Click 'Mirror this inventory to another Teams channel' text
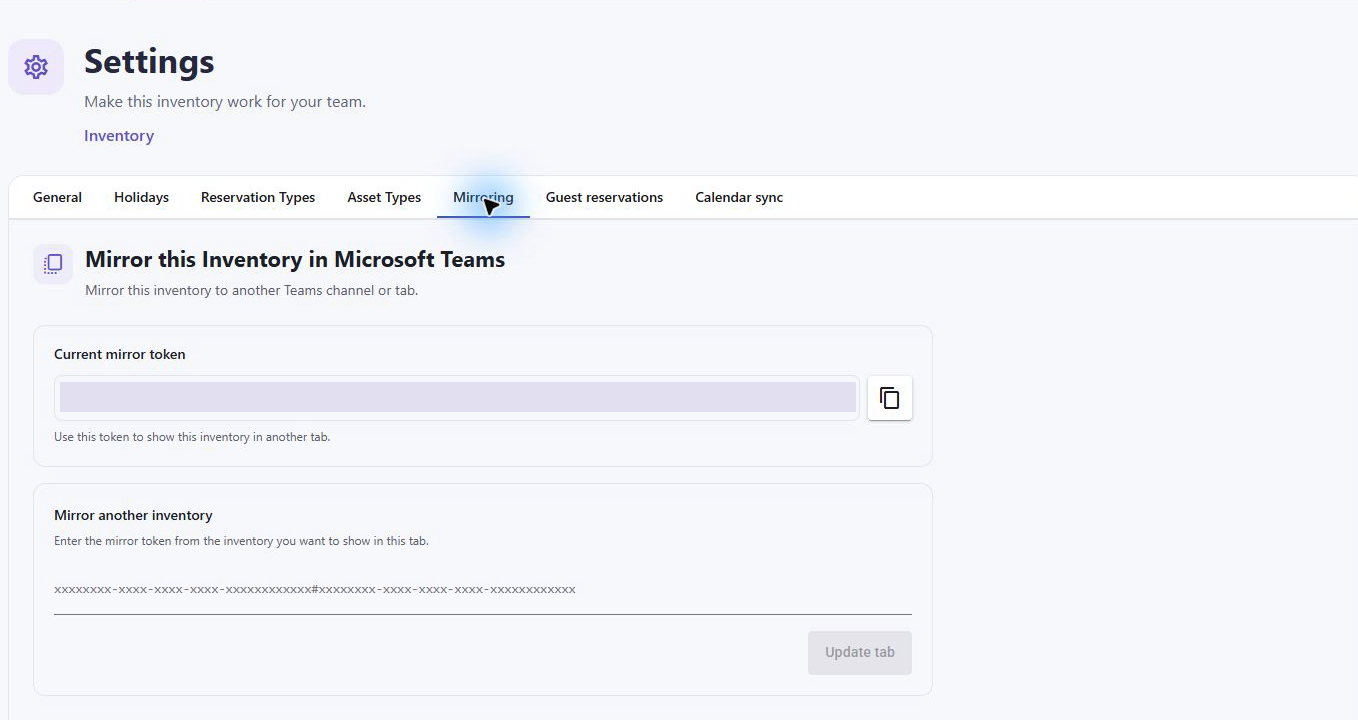Image resolution: width=1358 pixels, height=720 pixels. point(251,291)
